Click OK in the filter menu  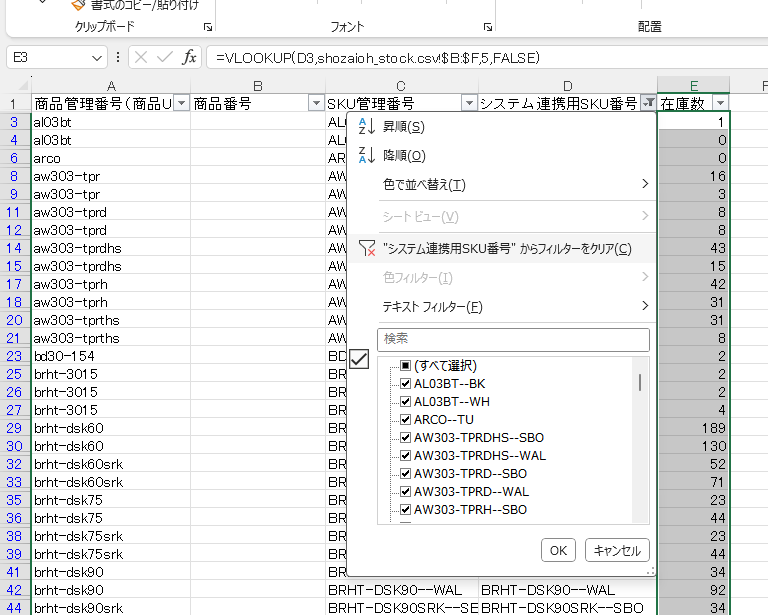pos(558,551)
